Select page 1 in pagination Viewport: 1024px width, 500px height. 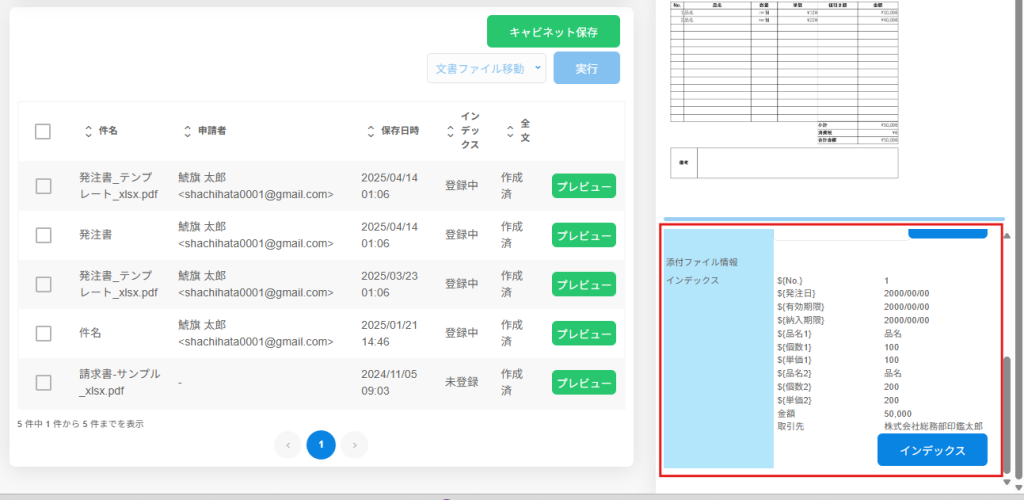(x=321, y=444)
